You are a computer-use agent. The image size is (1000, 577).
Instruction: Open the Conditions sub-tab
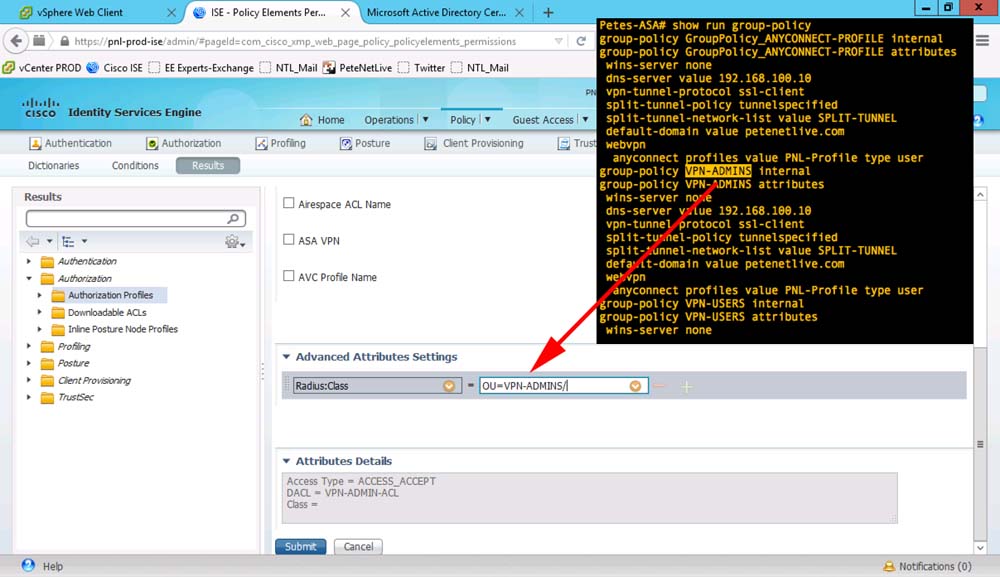click(x=135, y=165)
